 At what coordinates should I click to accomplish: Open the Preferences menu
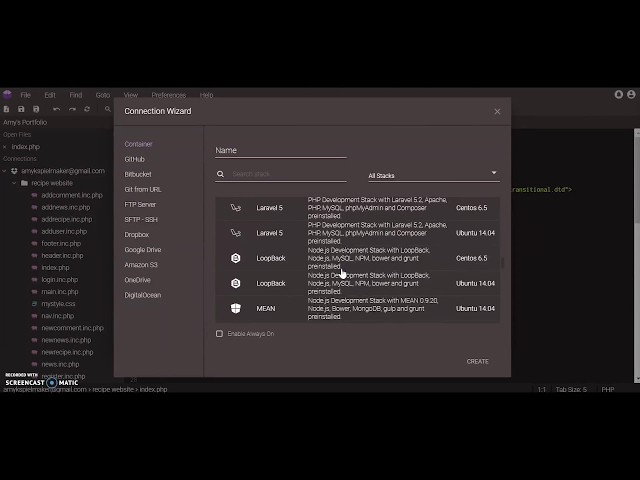pyautogui.click(x=169, y=95)
